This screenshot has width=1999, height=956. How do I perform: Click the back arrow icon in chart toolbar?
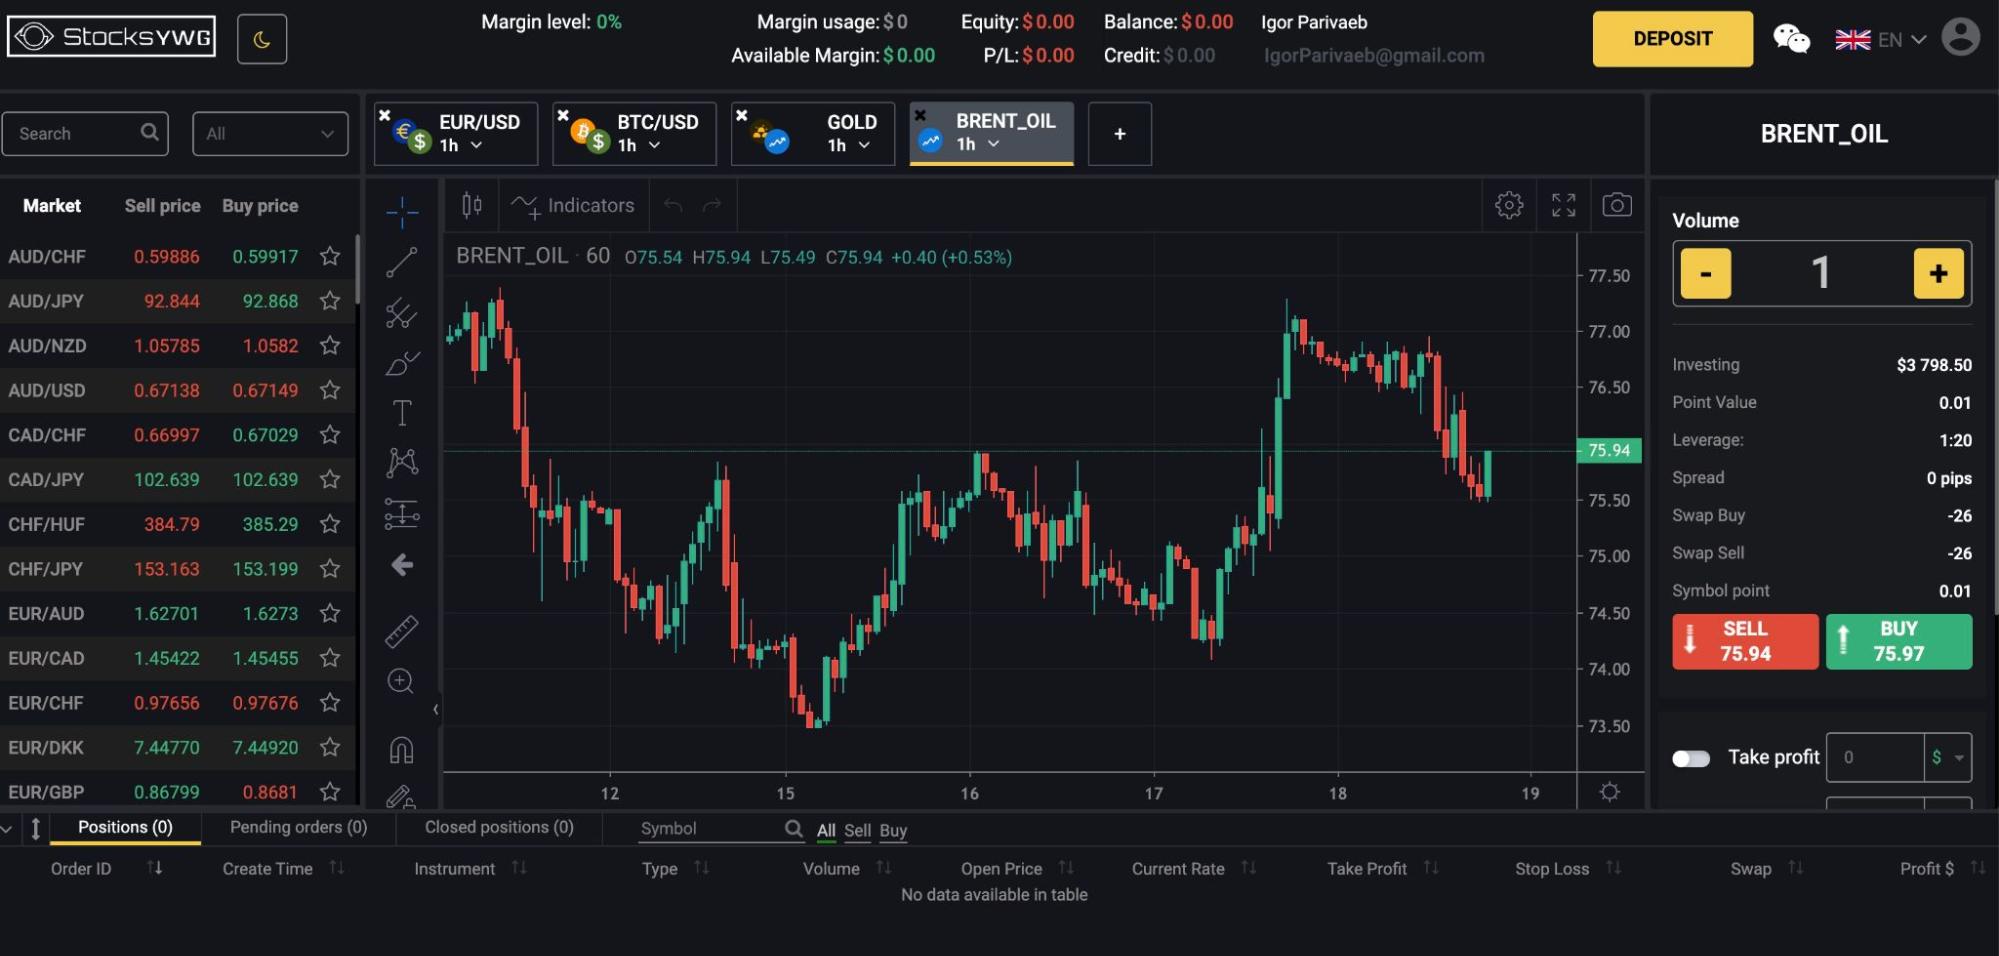point(402,566)
